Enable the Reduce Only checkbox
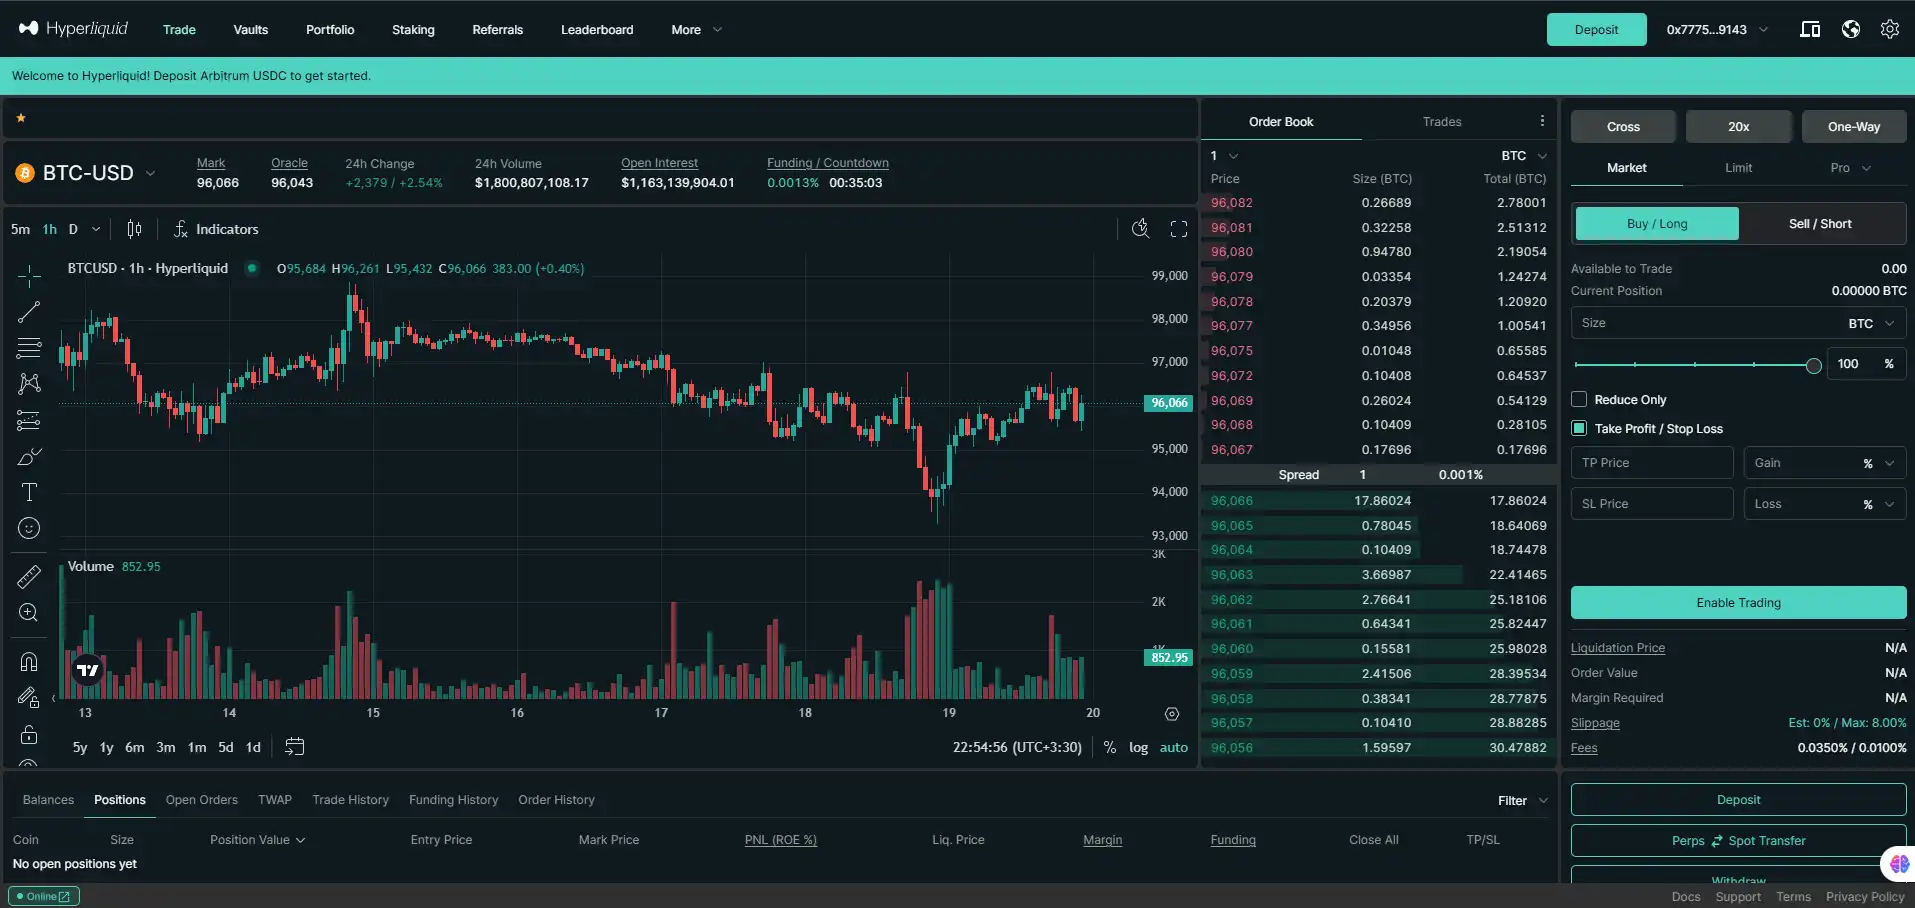The width and height of the screenshot is (1915, 908). pos(1580,400)
